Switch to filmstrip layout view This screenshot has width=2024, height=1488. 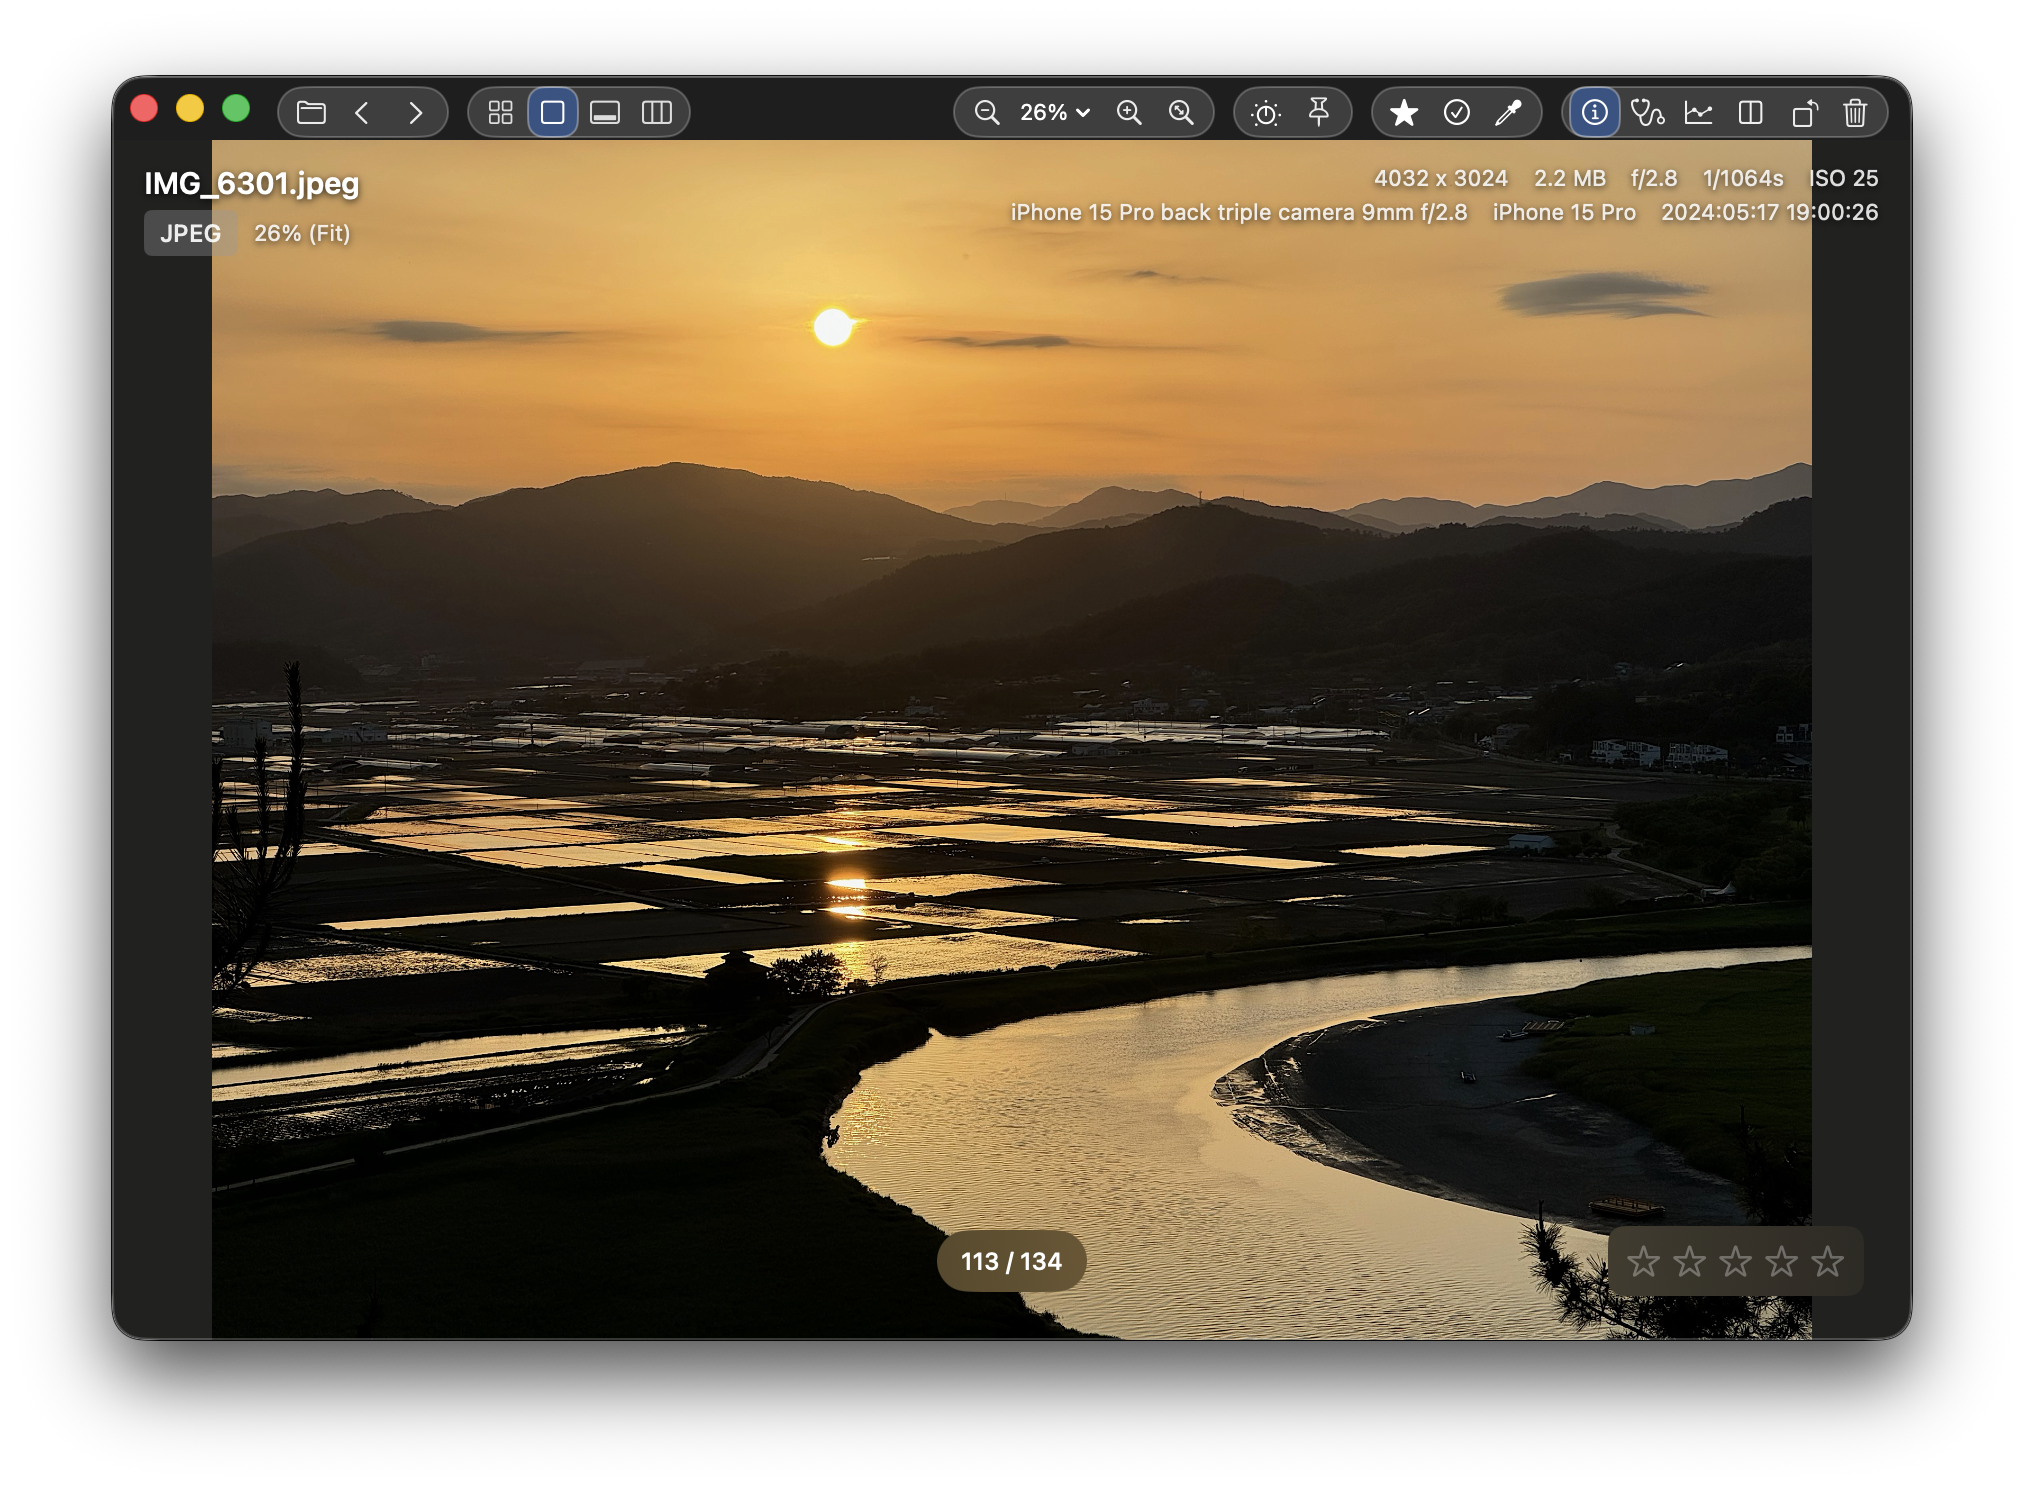point(604,112)
